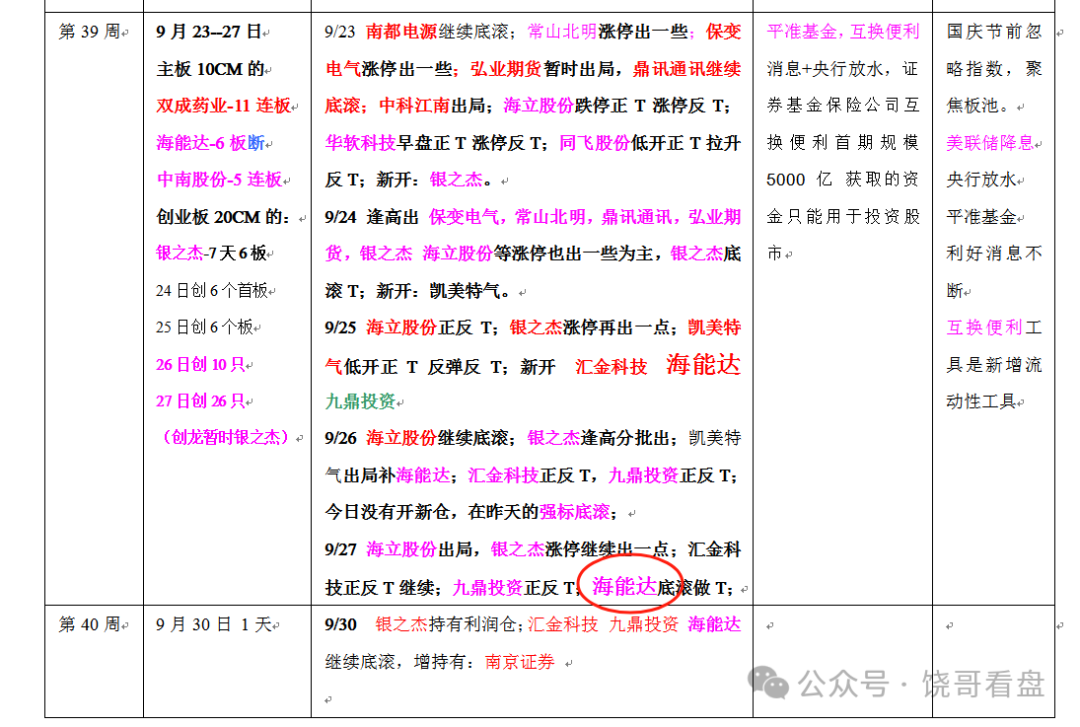Click the "9/26" date label

[340, 438]
